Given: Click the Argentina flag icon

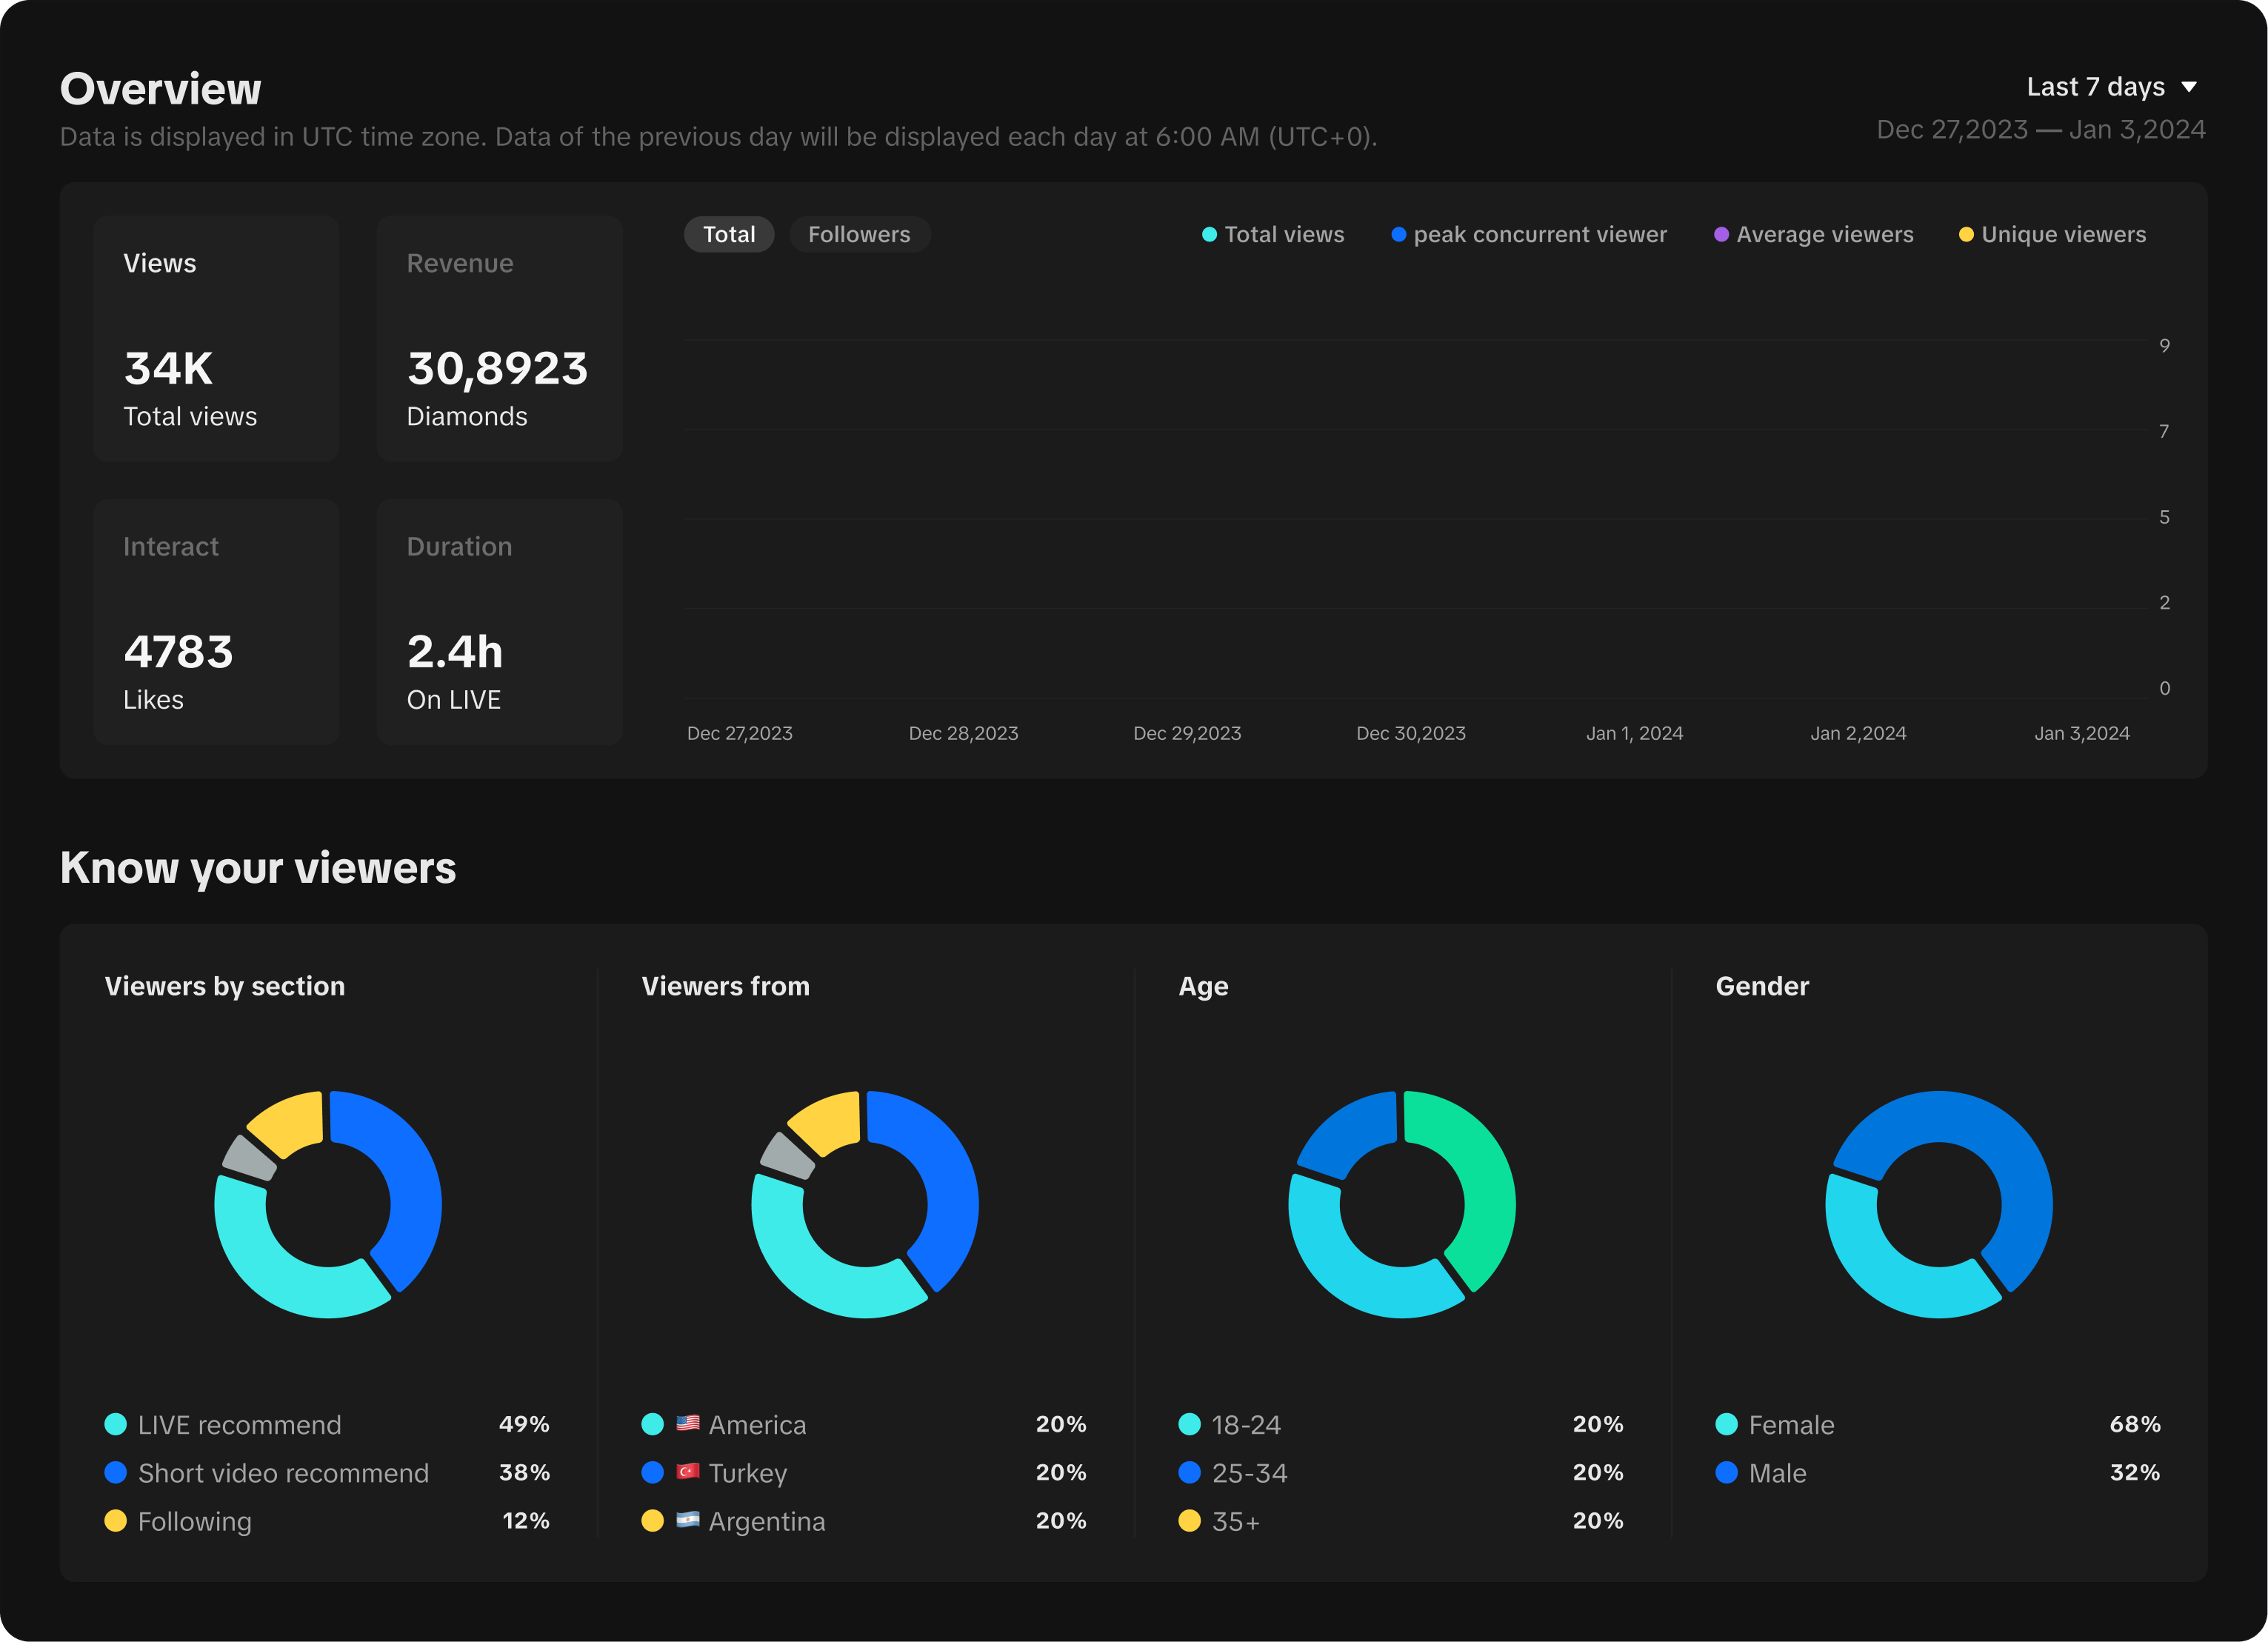Looking at the screenshot, I should 687,1520.
